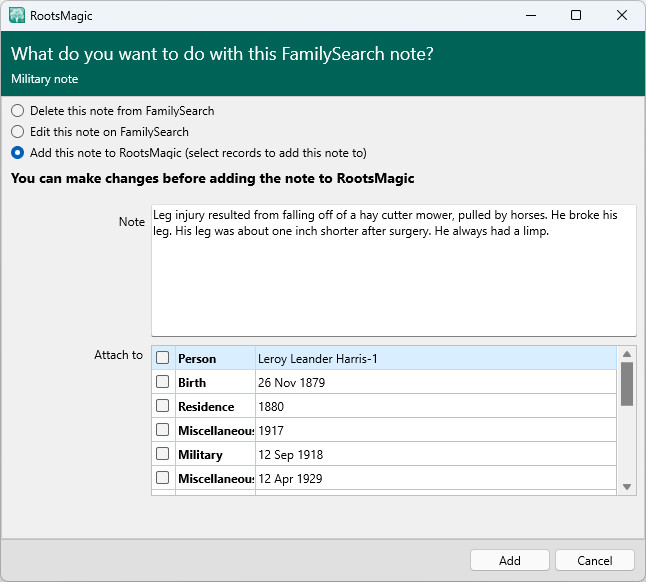Click the Cancel button
This screenshot has height=582, width=646.
[x=595, y=561]
